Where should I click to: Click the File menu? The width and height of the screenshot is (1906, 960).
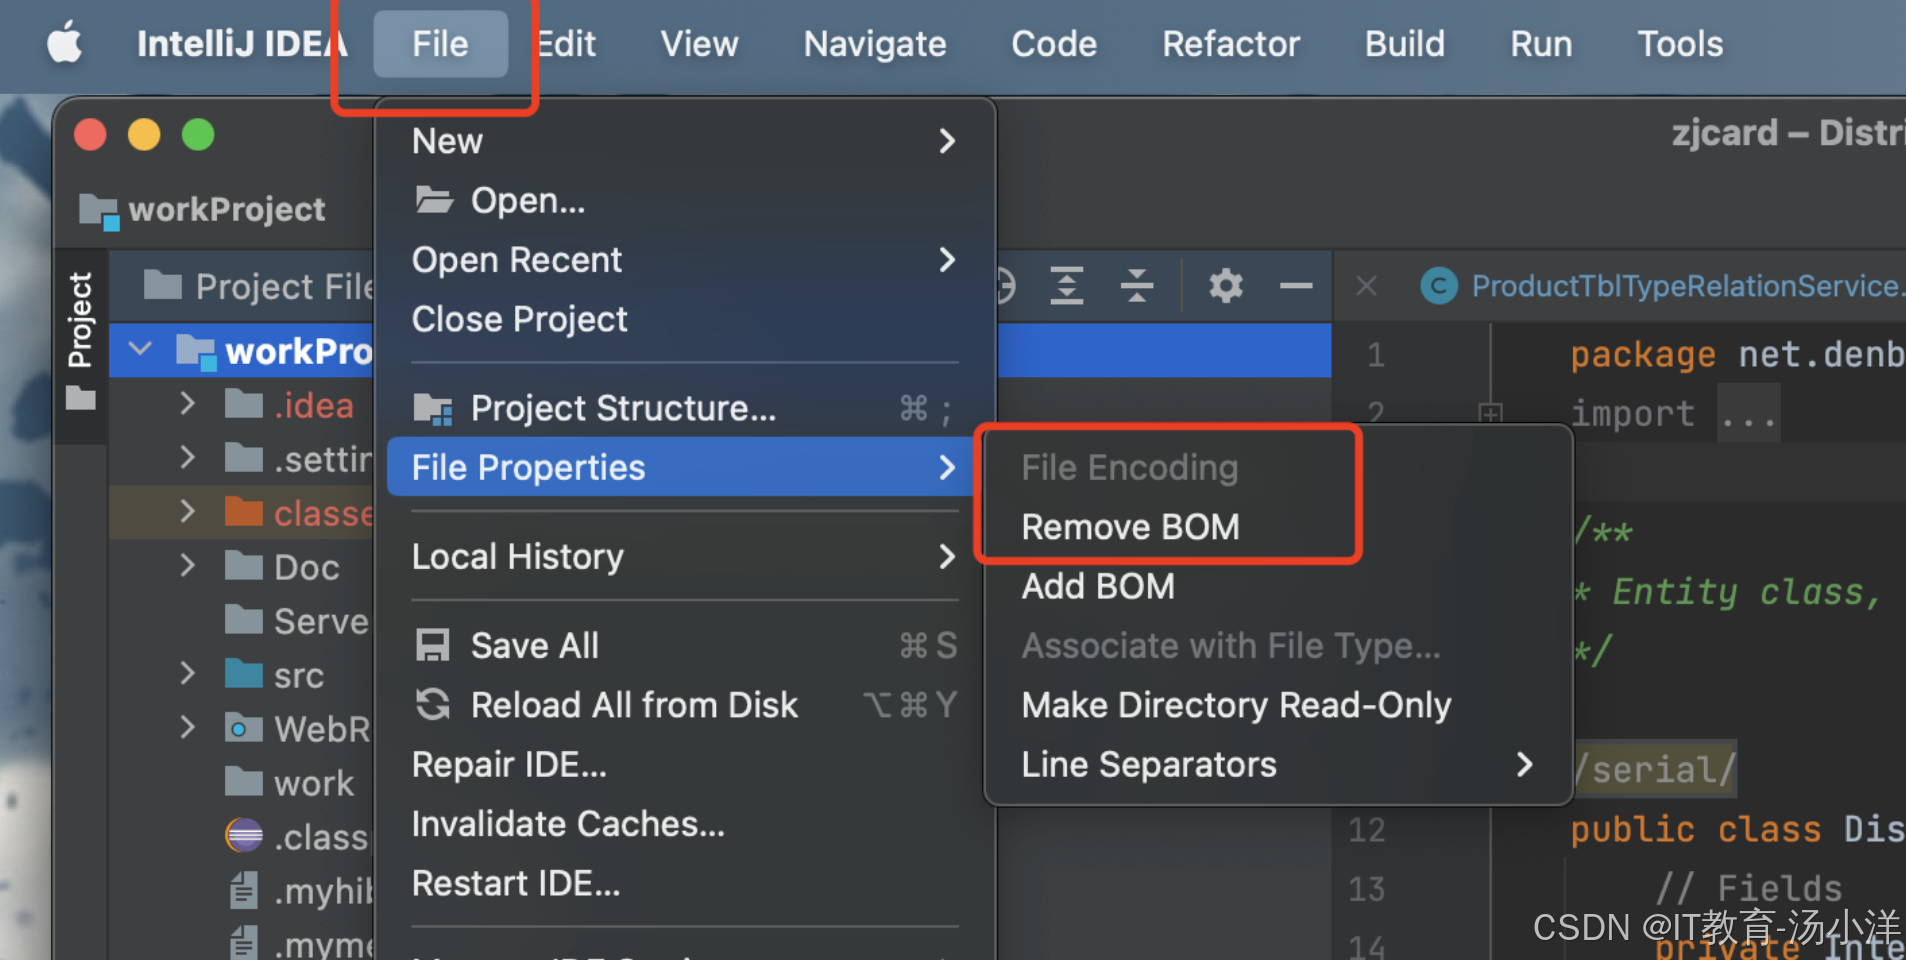[440, 44]
